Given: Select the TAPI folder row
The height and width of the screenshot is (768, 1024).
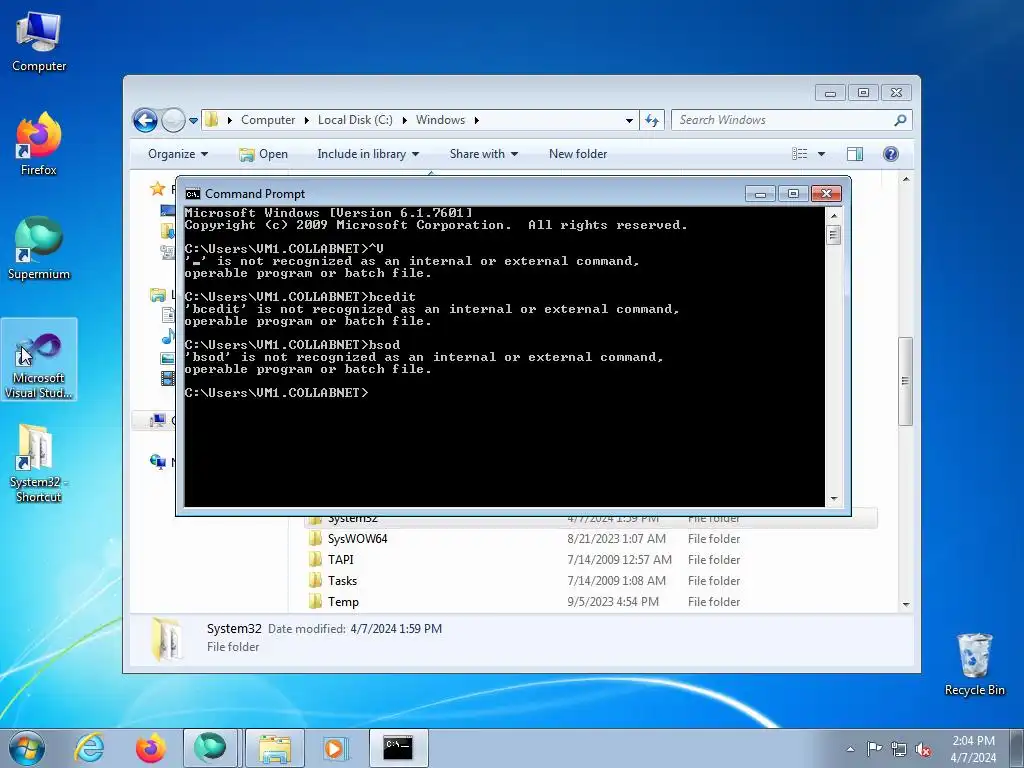Looking at the screenshot, I should coord(591,560).
